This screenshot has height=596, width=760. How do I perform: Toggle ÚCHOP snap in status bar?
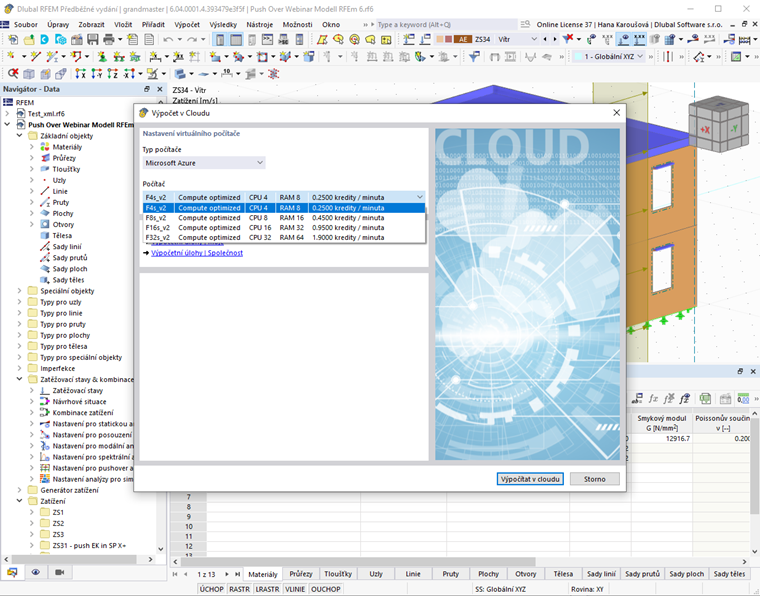(x=211, y=589)
